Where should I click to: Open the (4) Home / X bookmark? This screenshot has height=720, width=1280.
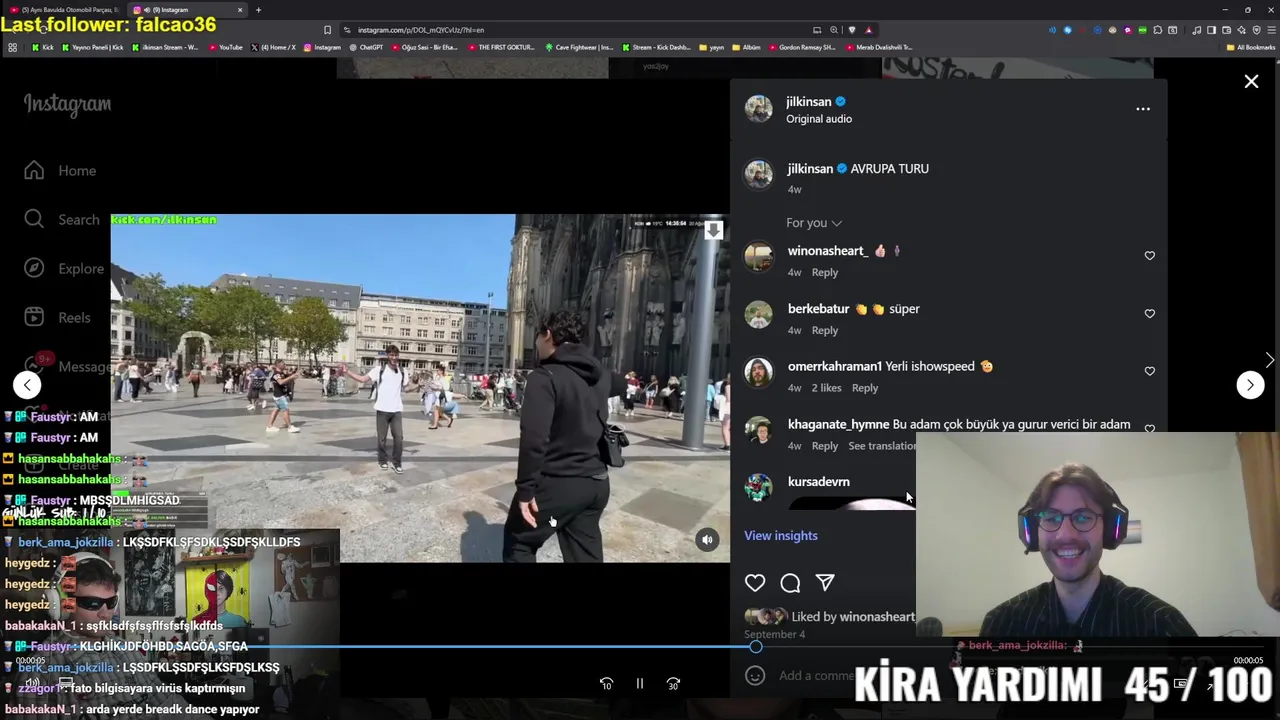[x=273, y=47]
